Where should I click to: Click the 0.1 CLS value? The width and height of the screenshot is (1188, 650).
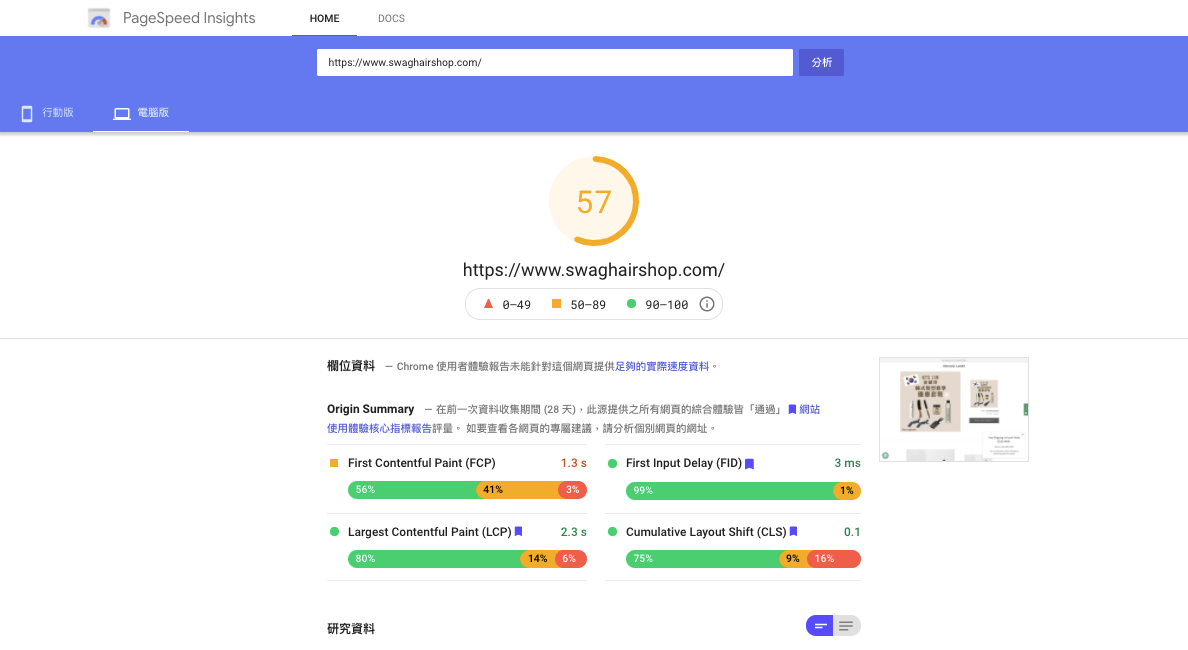point(852,532)
